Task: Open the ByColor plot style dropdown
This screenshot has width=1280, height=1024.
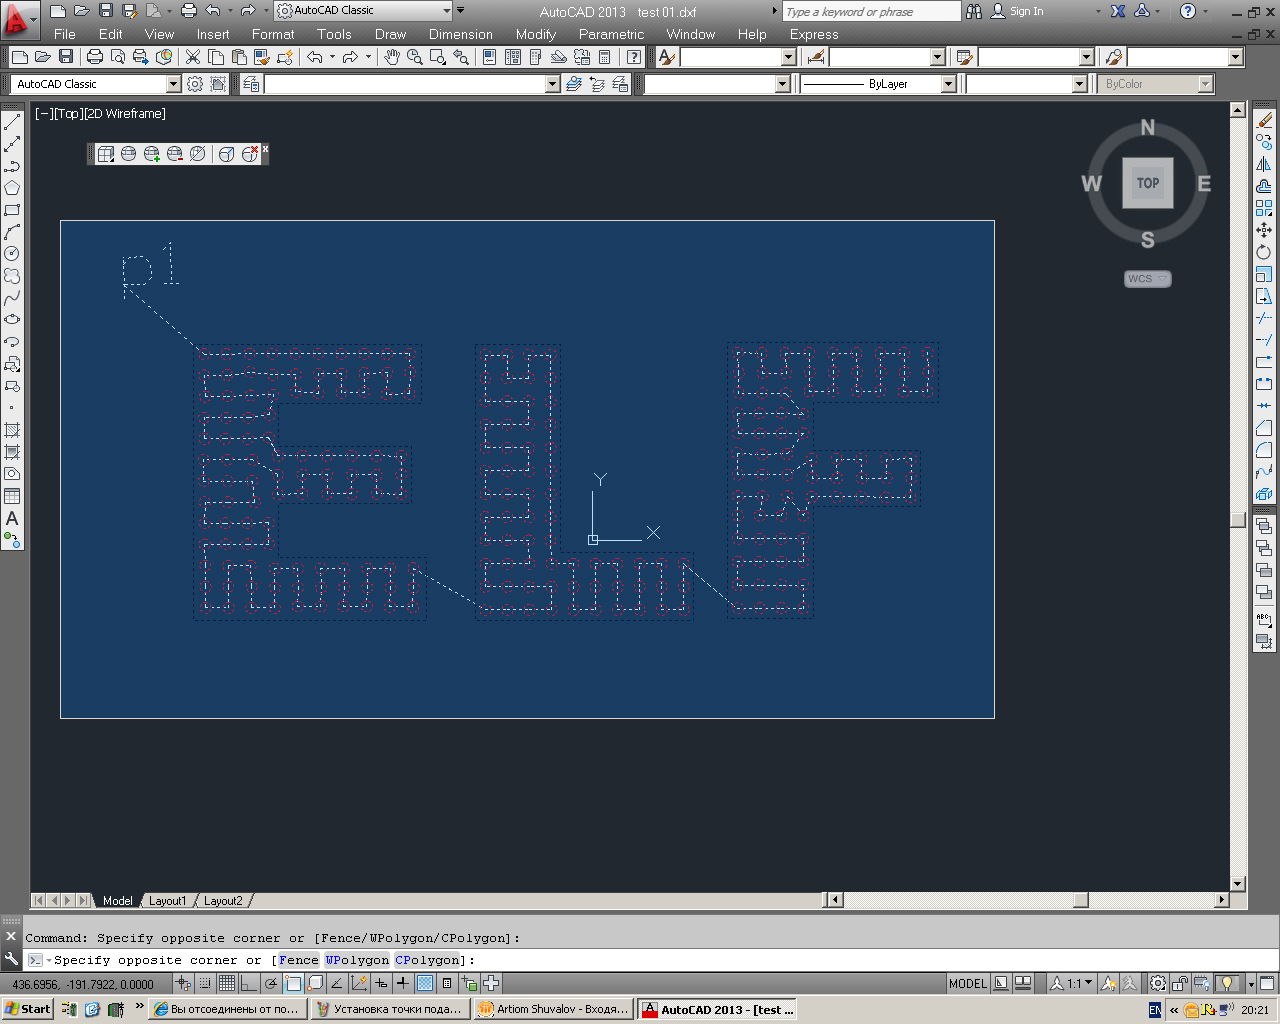Action: (1205, 84)
